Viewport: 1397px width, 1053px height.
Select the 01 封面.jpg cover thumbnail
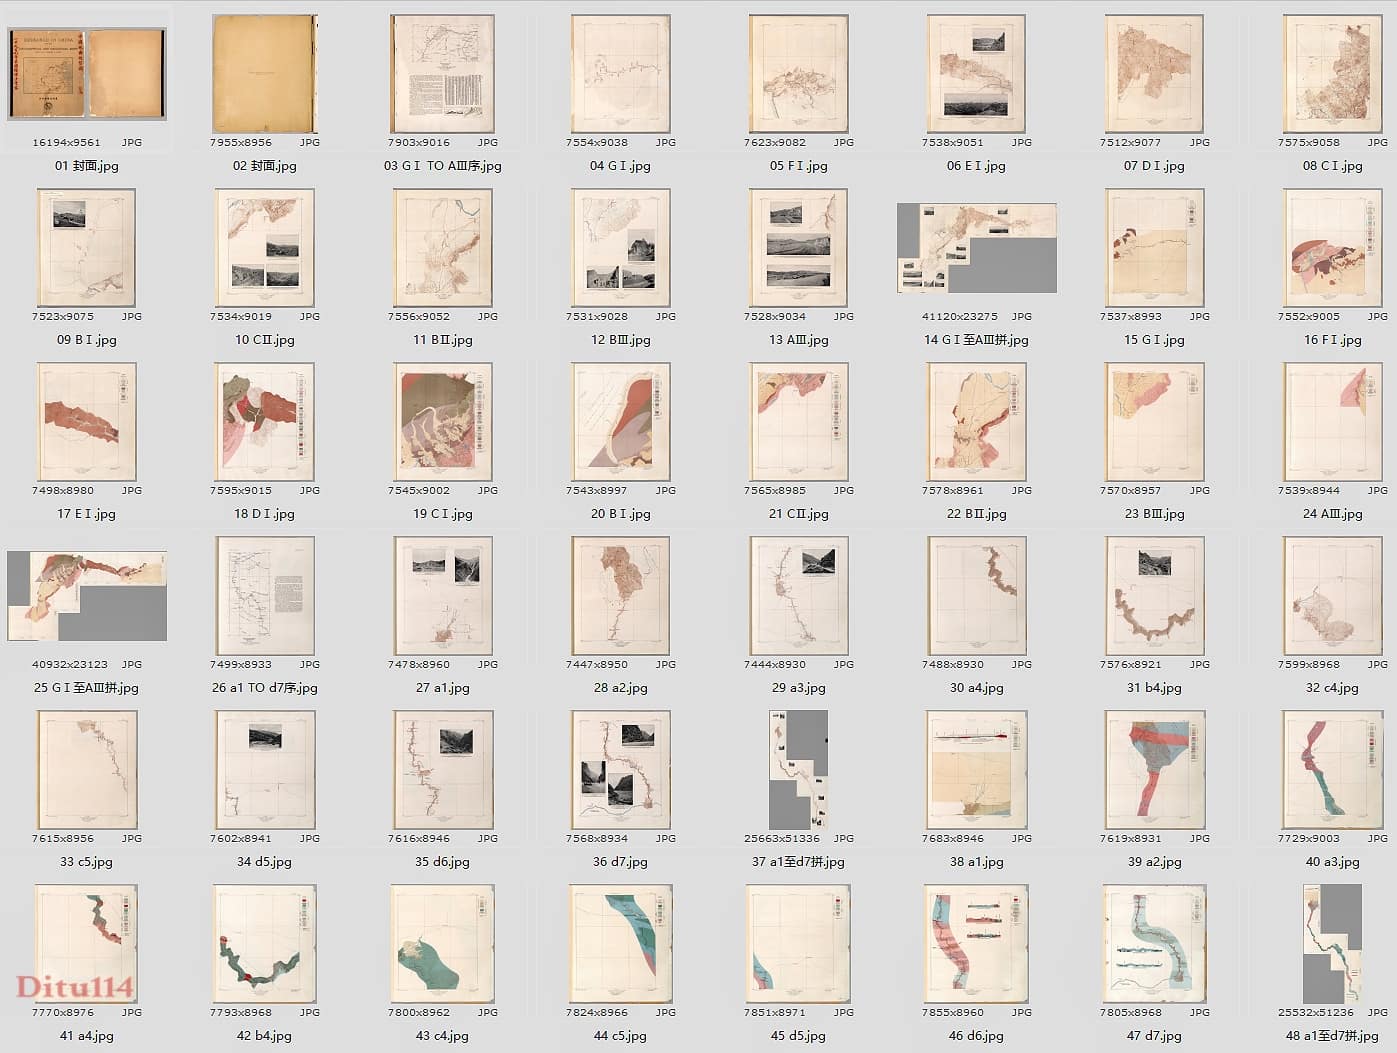point(86,74)
